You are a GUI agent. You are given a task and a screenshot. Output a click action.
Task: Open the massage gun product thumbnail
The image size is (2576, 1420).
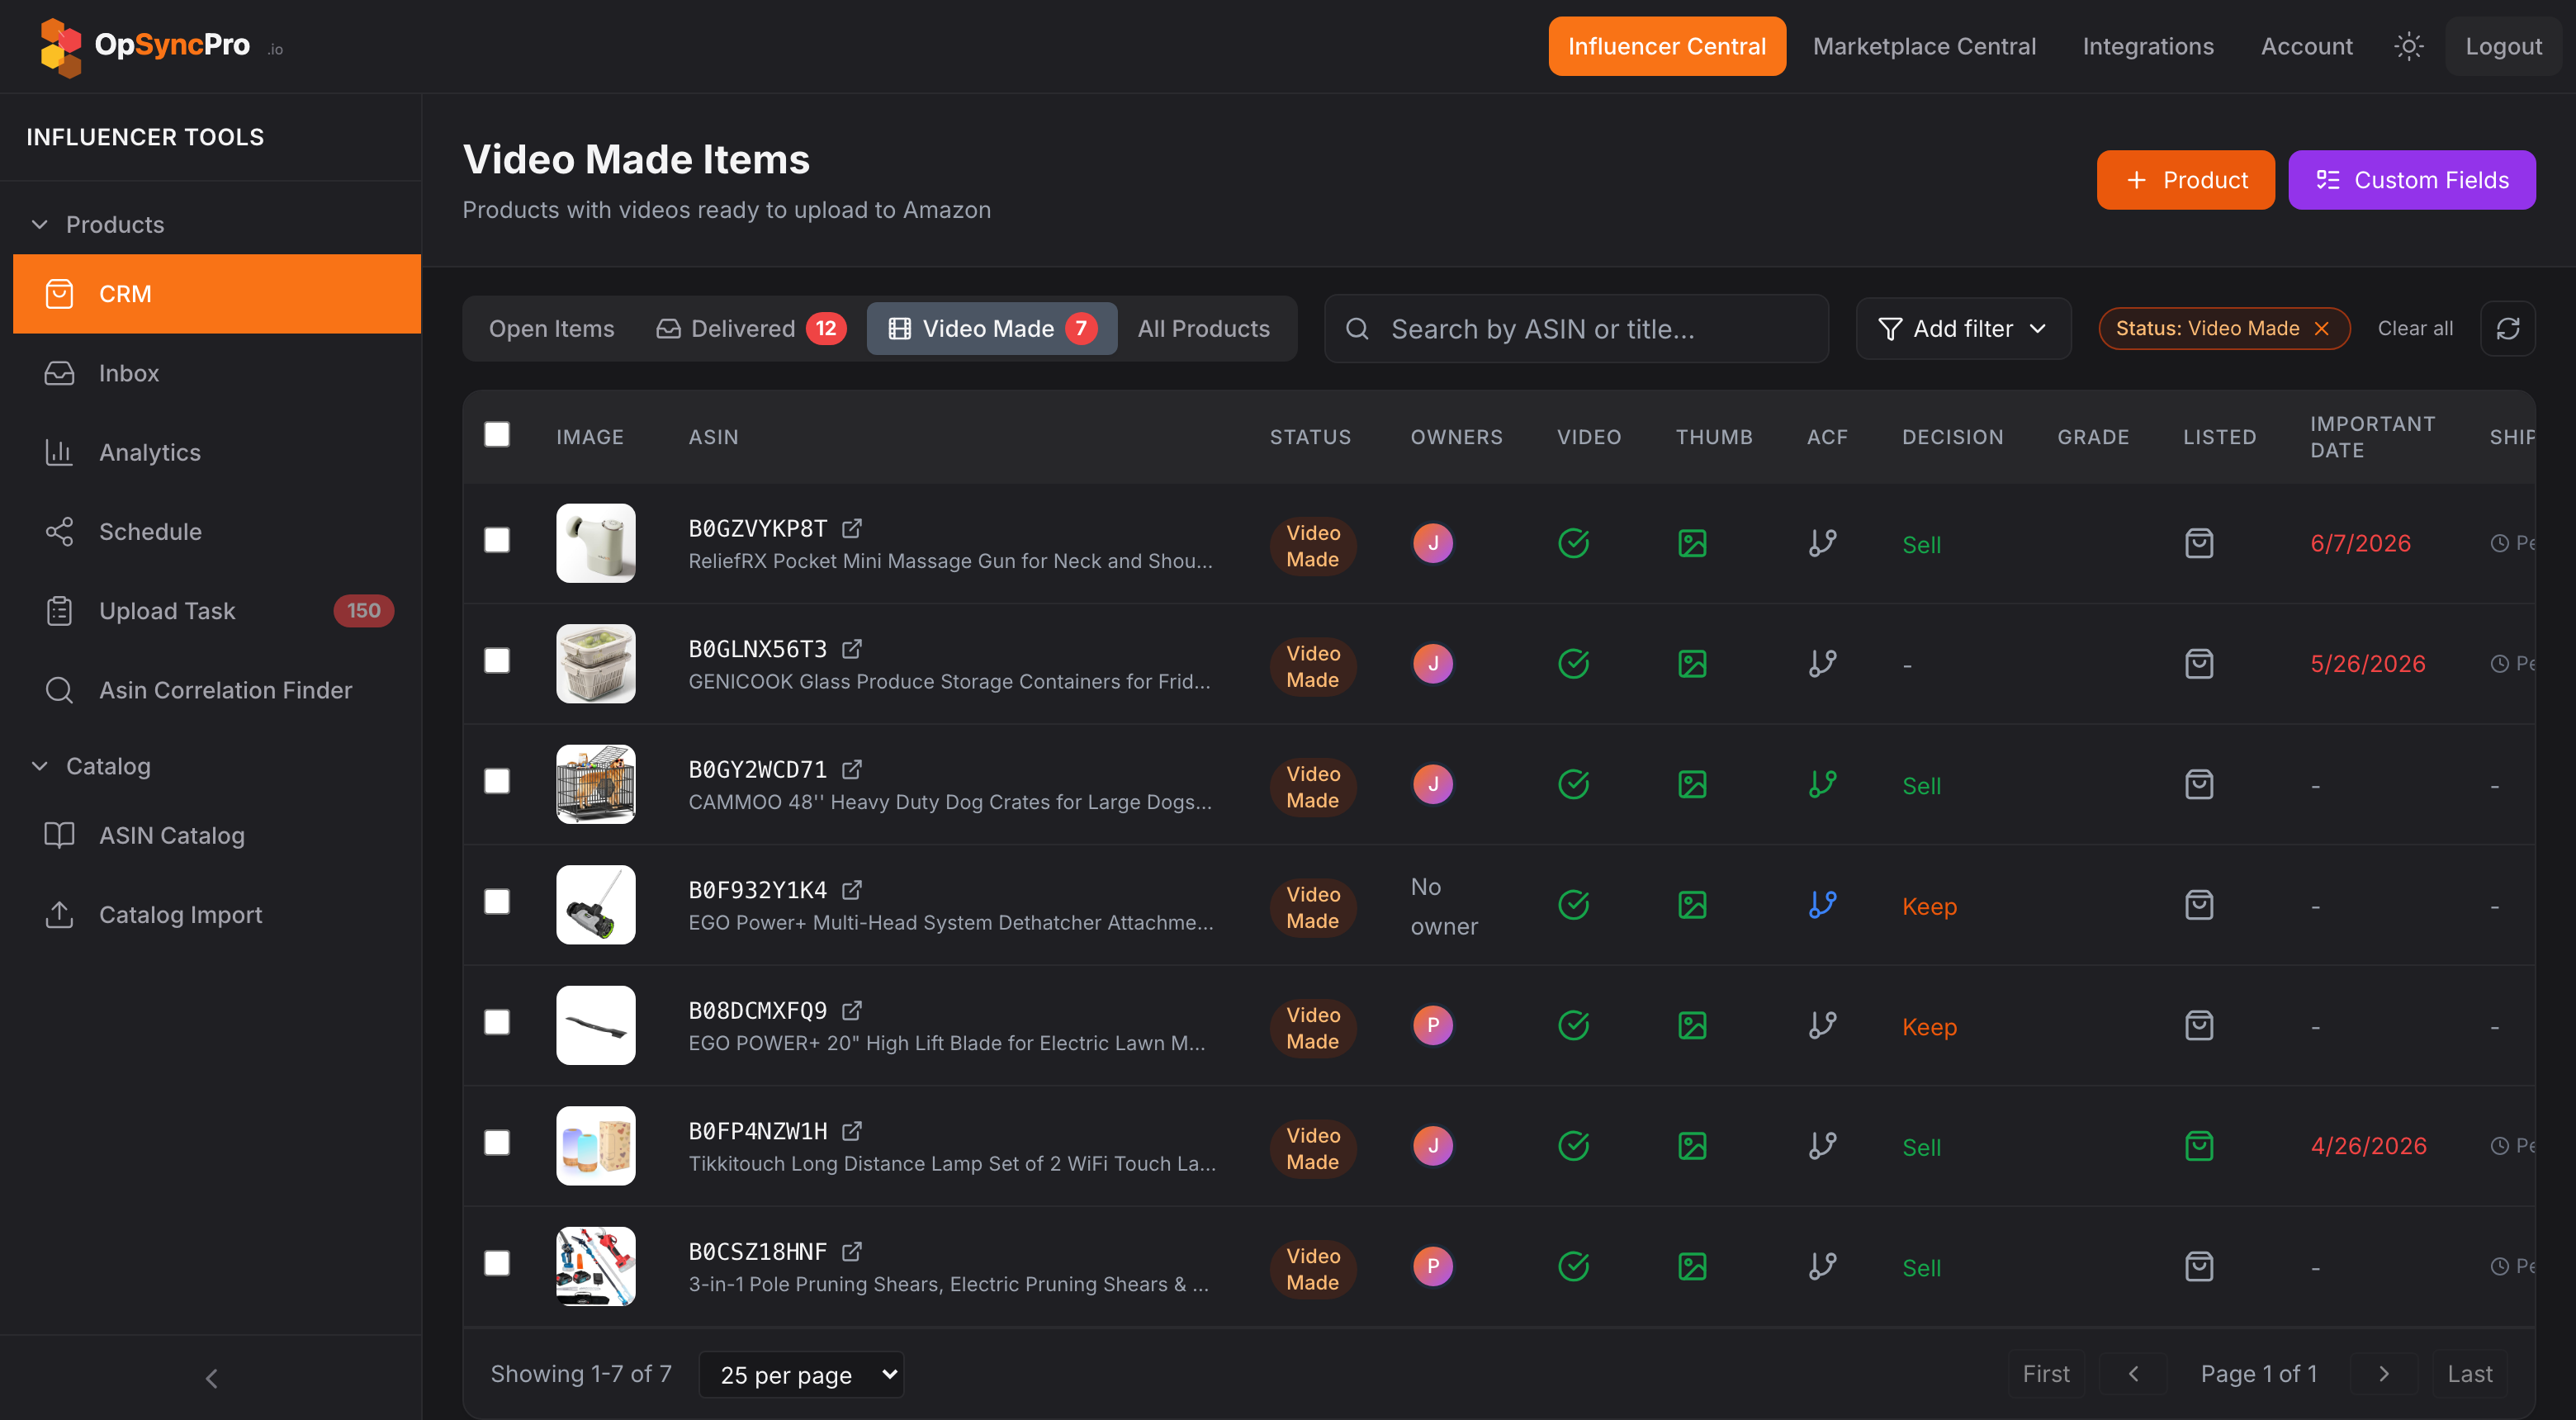pos(595,543)
